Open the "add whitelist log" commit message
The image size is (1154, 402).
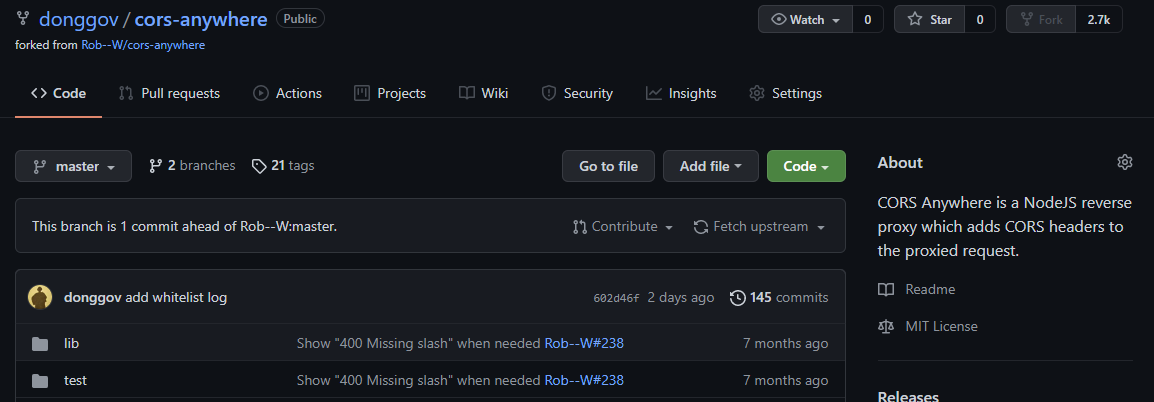tap(176, 297)
